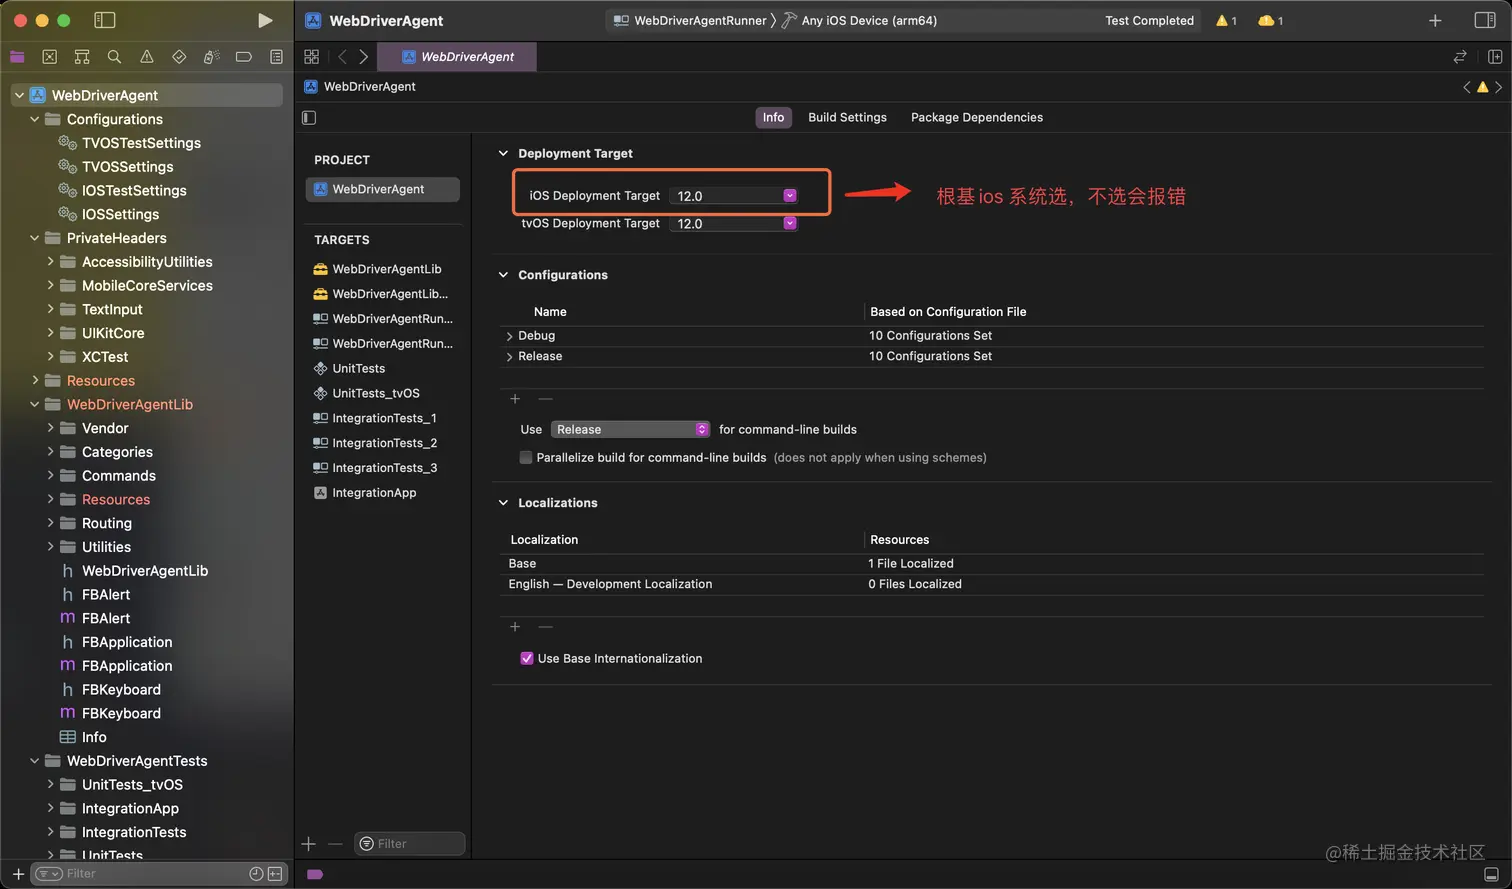Run the project with the play button
Image resolution: width=1512 pixels, height=889 pixels.
[265, 20]
